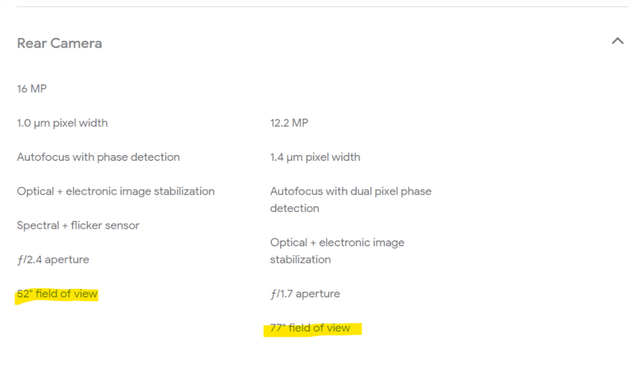Click the ƒ symbol before 2.4 aperture

pos(20,260)
